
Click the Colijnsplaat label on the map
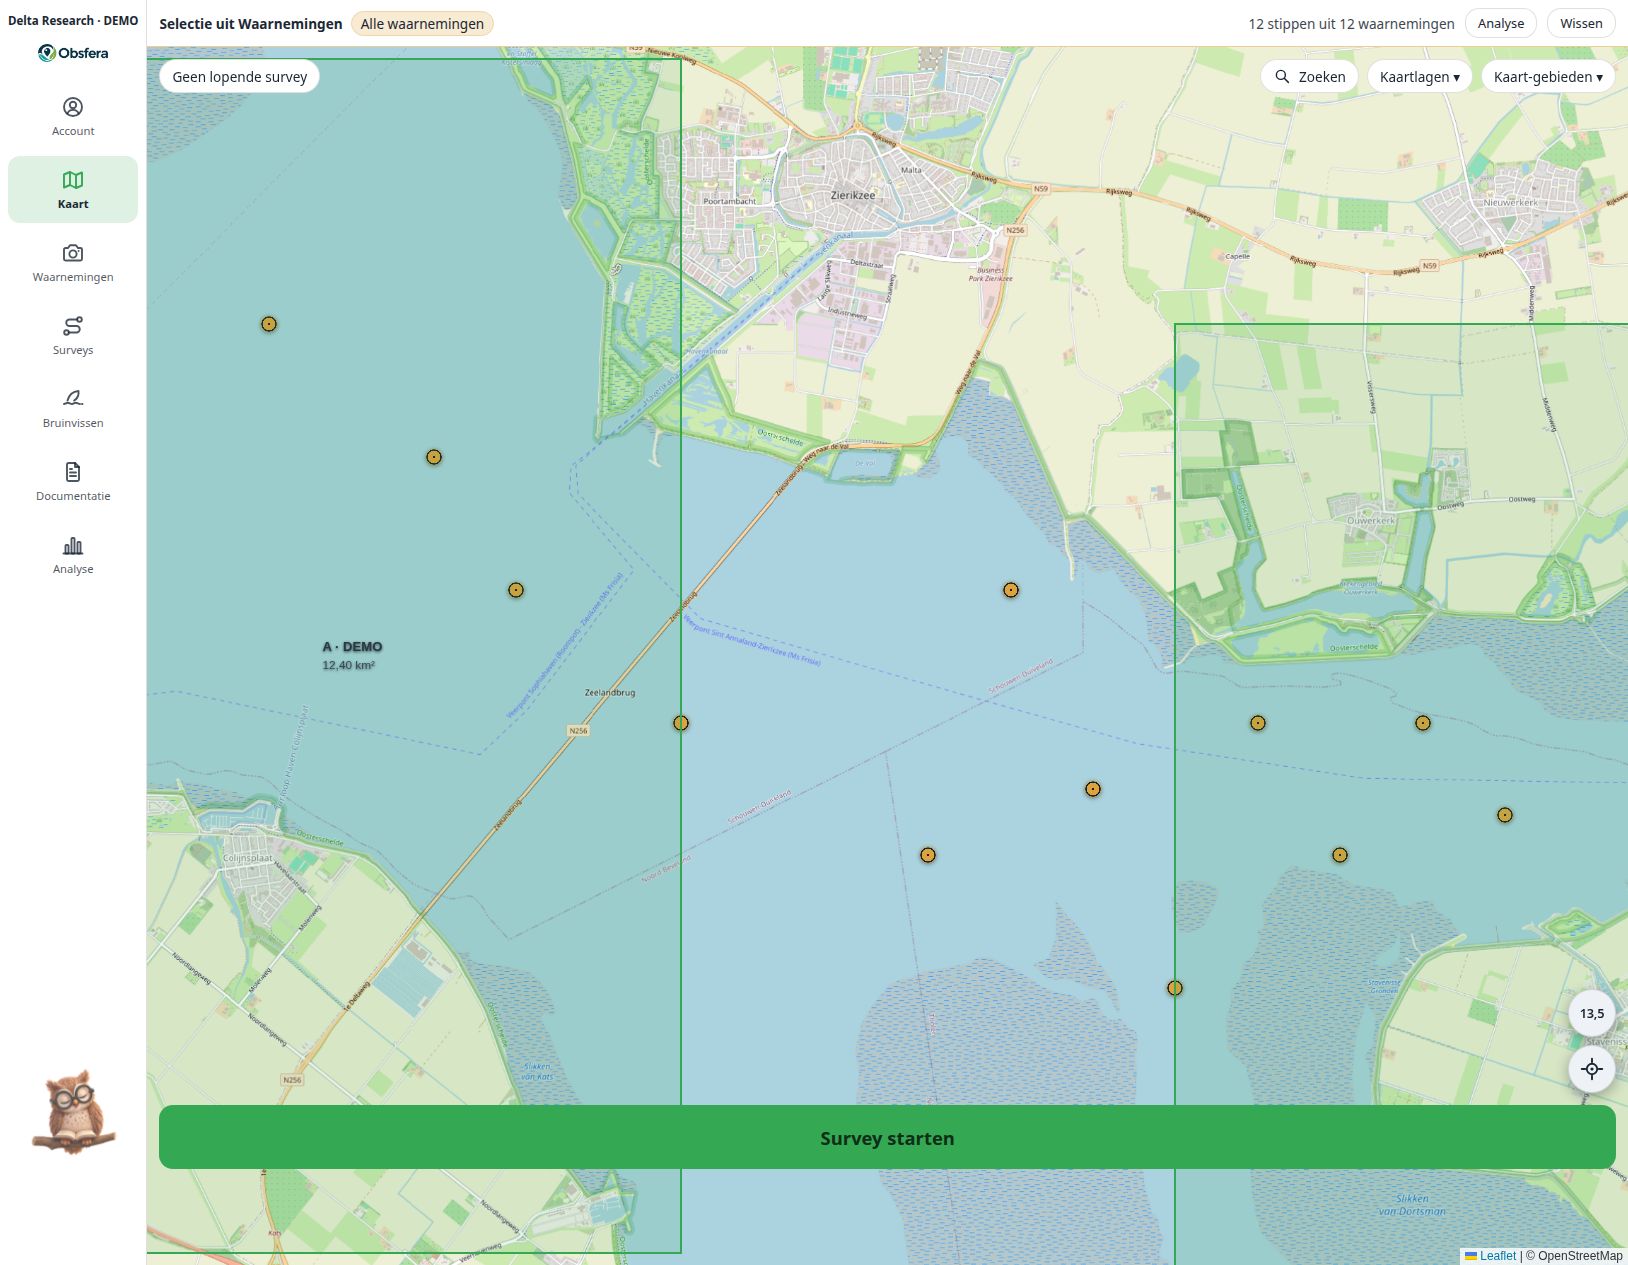coord(248,858)
